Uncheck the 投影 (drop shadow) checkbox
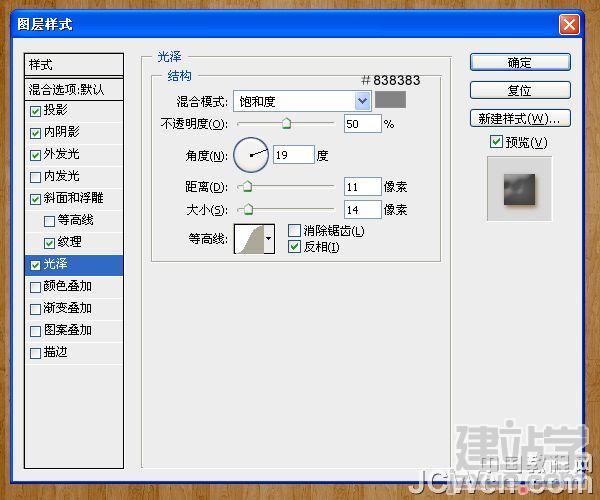600x500 pixels. (35, 111)
